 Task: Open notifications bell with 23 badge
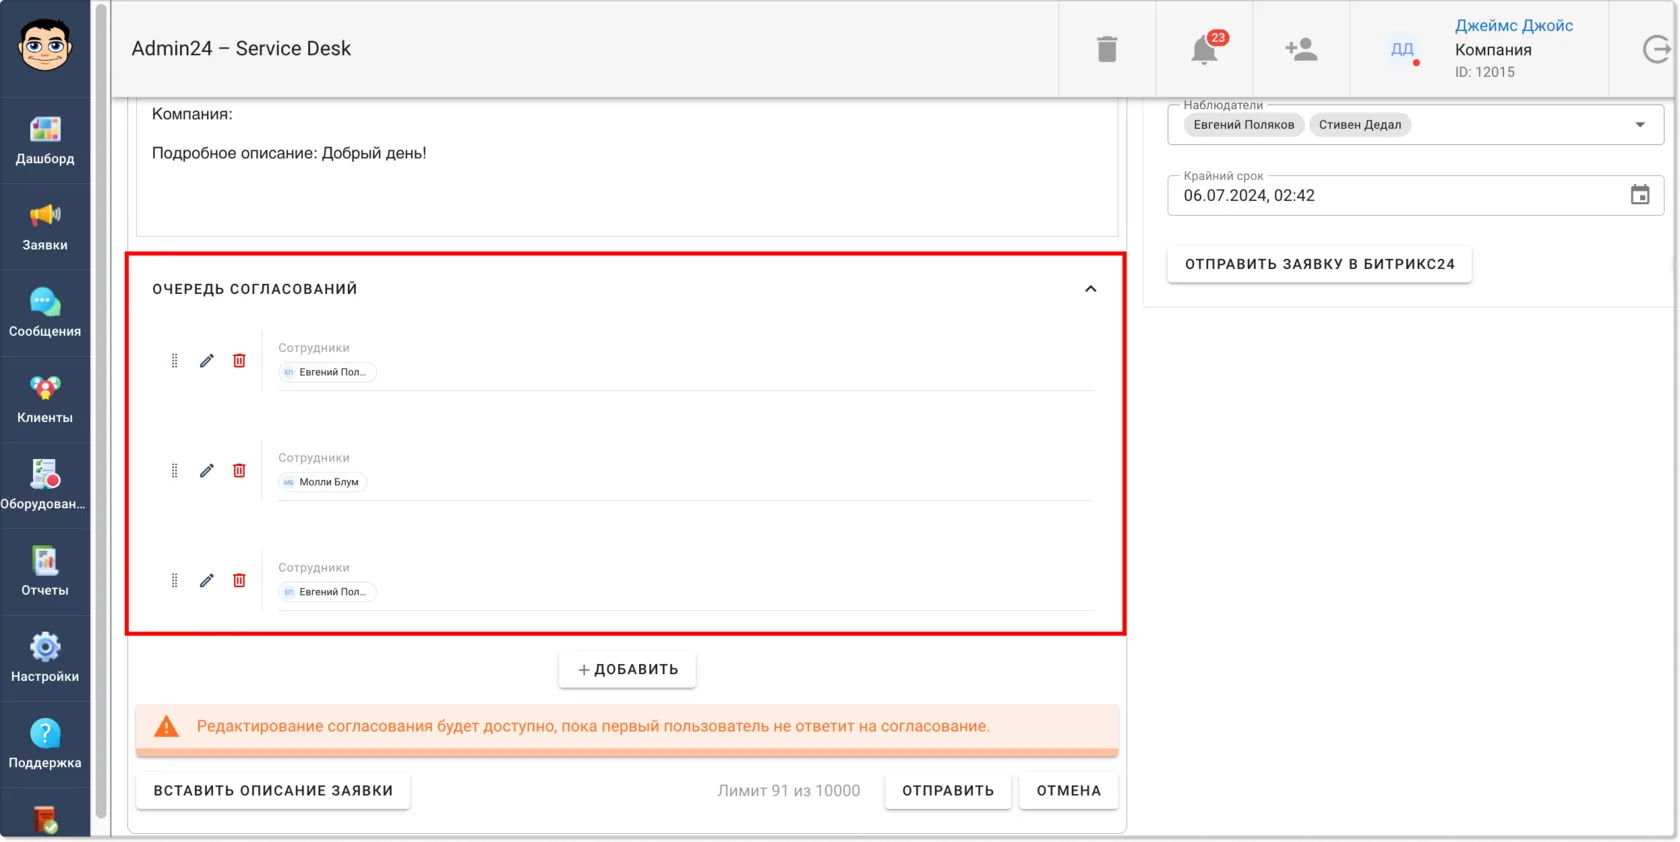(1207, 48)
